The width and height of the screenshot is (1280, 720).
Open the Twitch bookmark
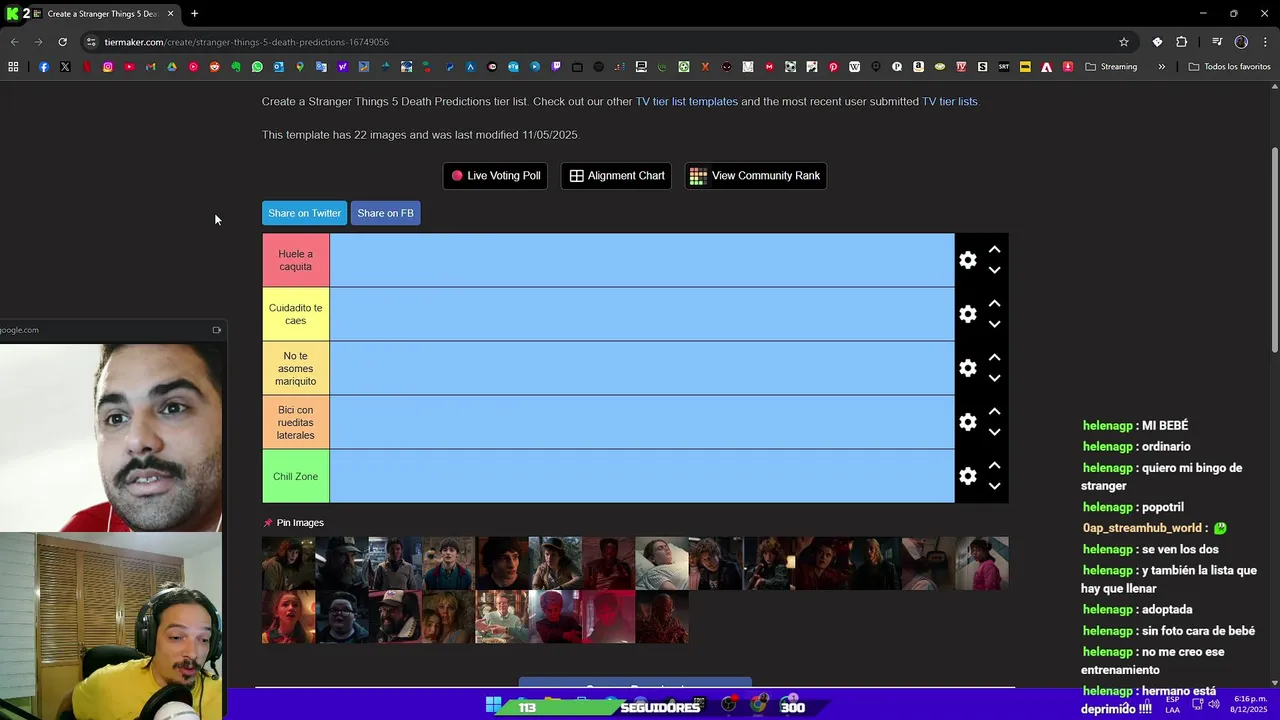click(556, 67)
